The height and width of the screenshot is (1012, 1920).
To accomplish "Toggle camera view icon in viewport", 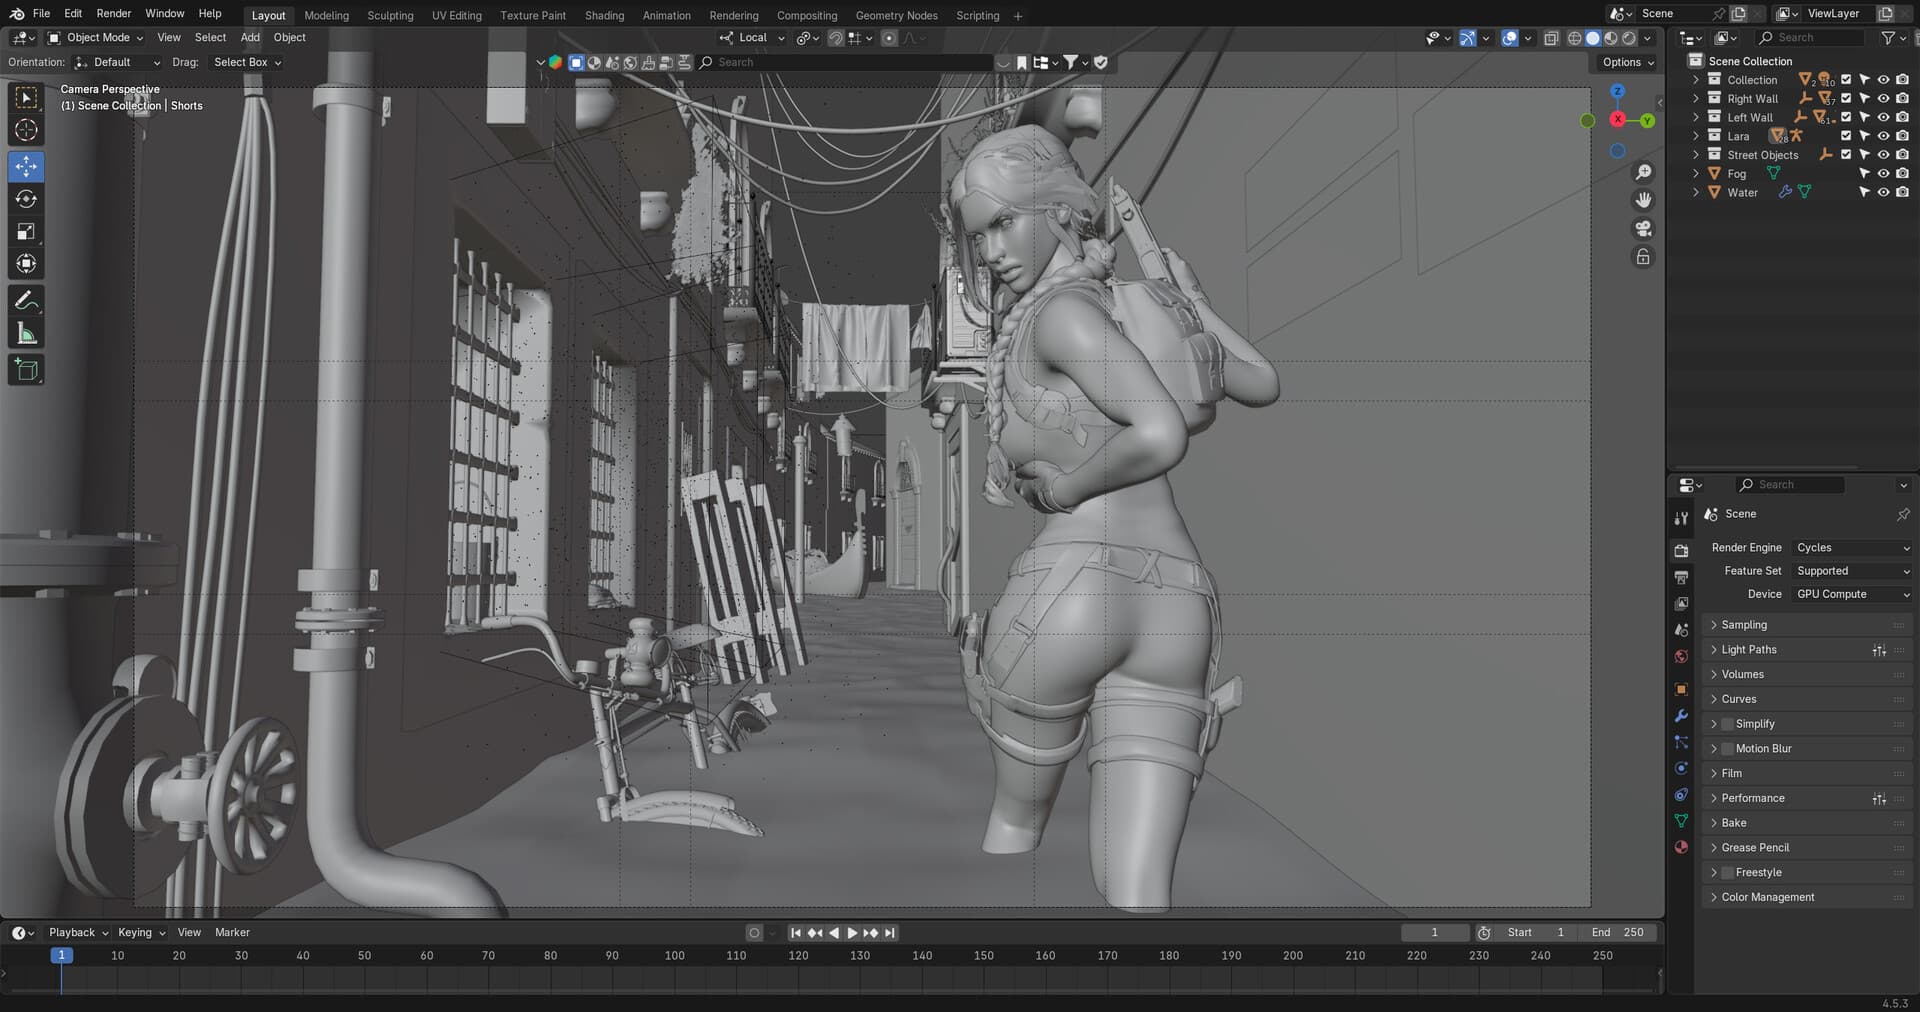I will (x=1643, y=229).
